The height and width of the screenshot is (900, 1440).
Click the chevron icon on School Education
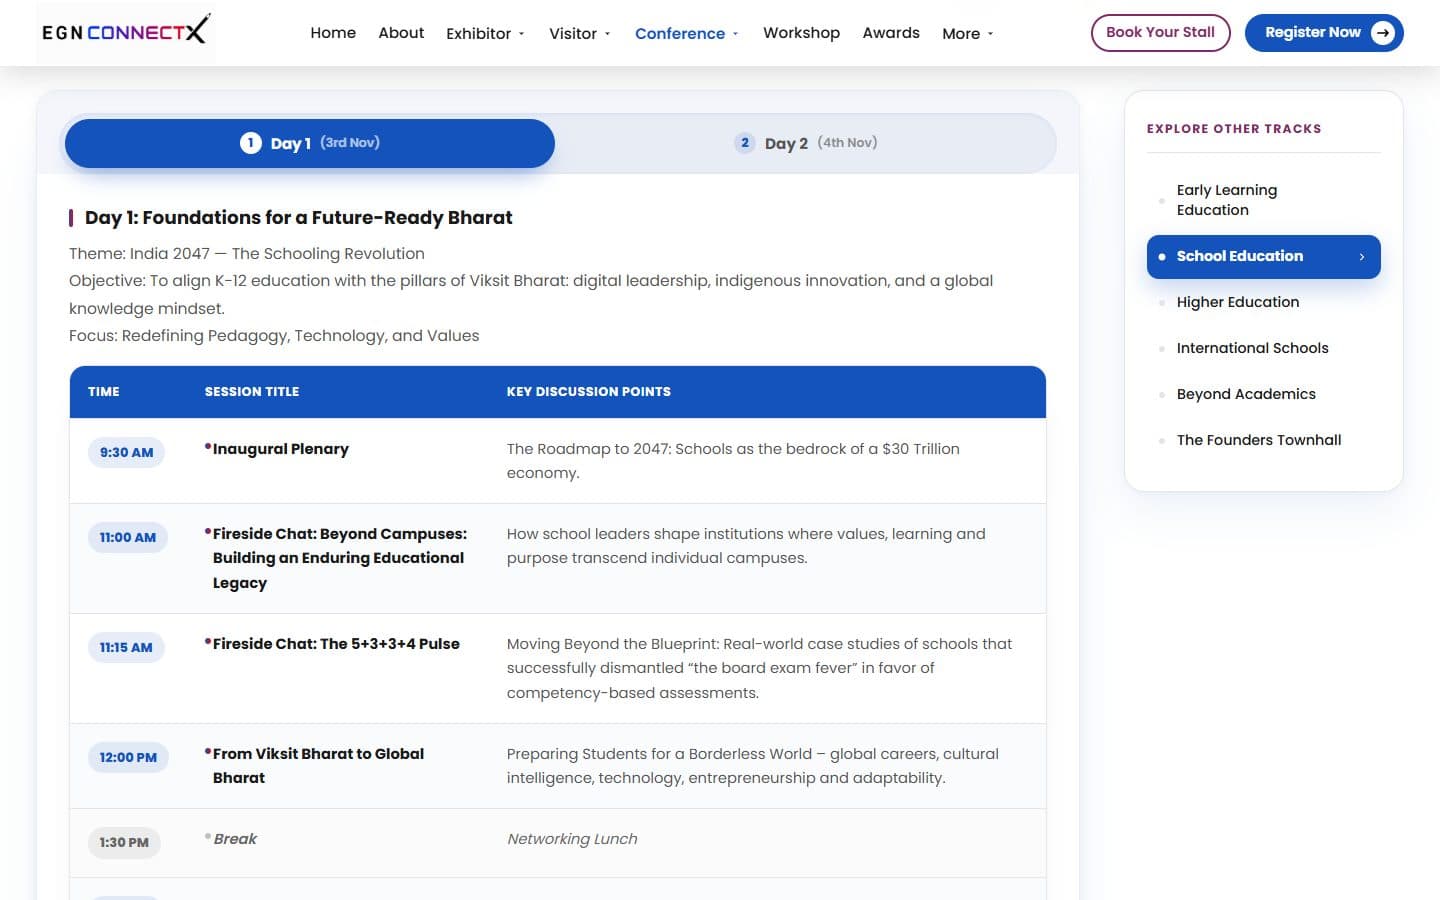coord(1361,257)
